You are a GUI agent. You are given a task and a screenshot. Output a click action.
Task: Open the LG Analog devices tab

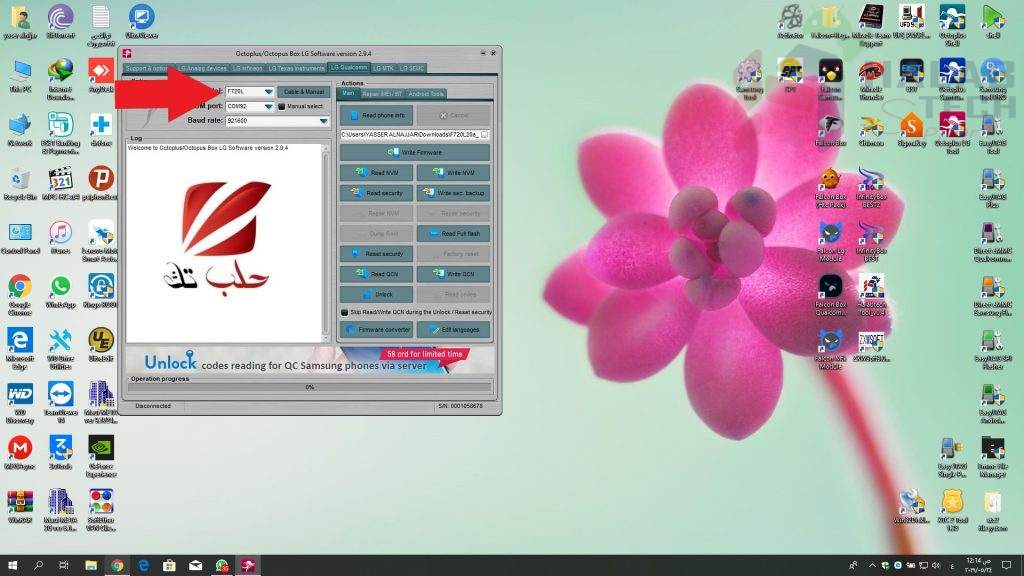202,68
